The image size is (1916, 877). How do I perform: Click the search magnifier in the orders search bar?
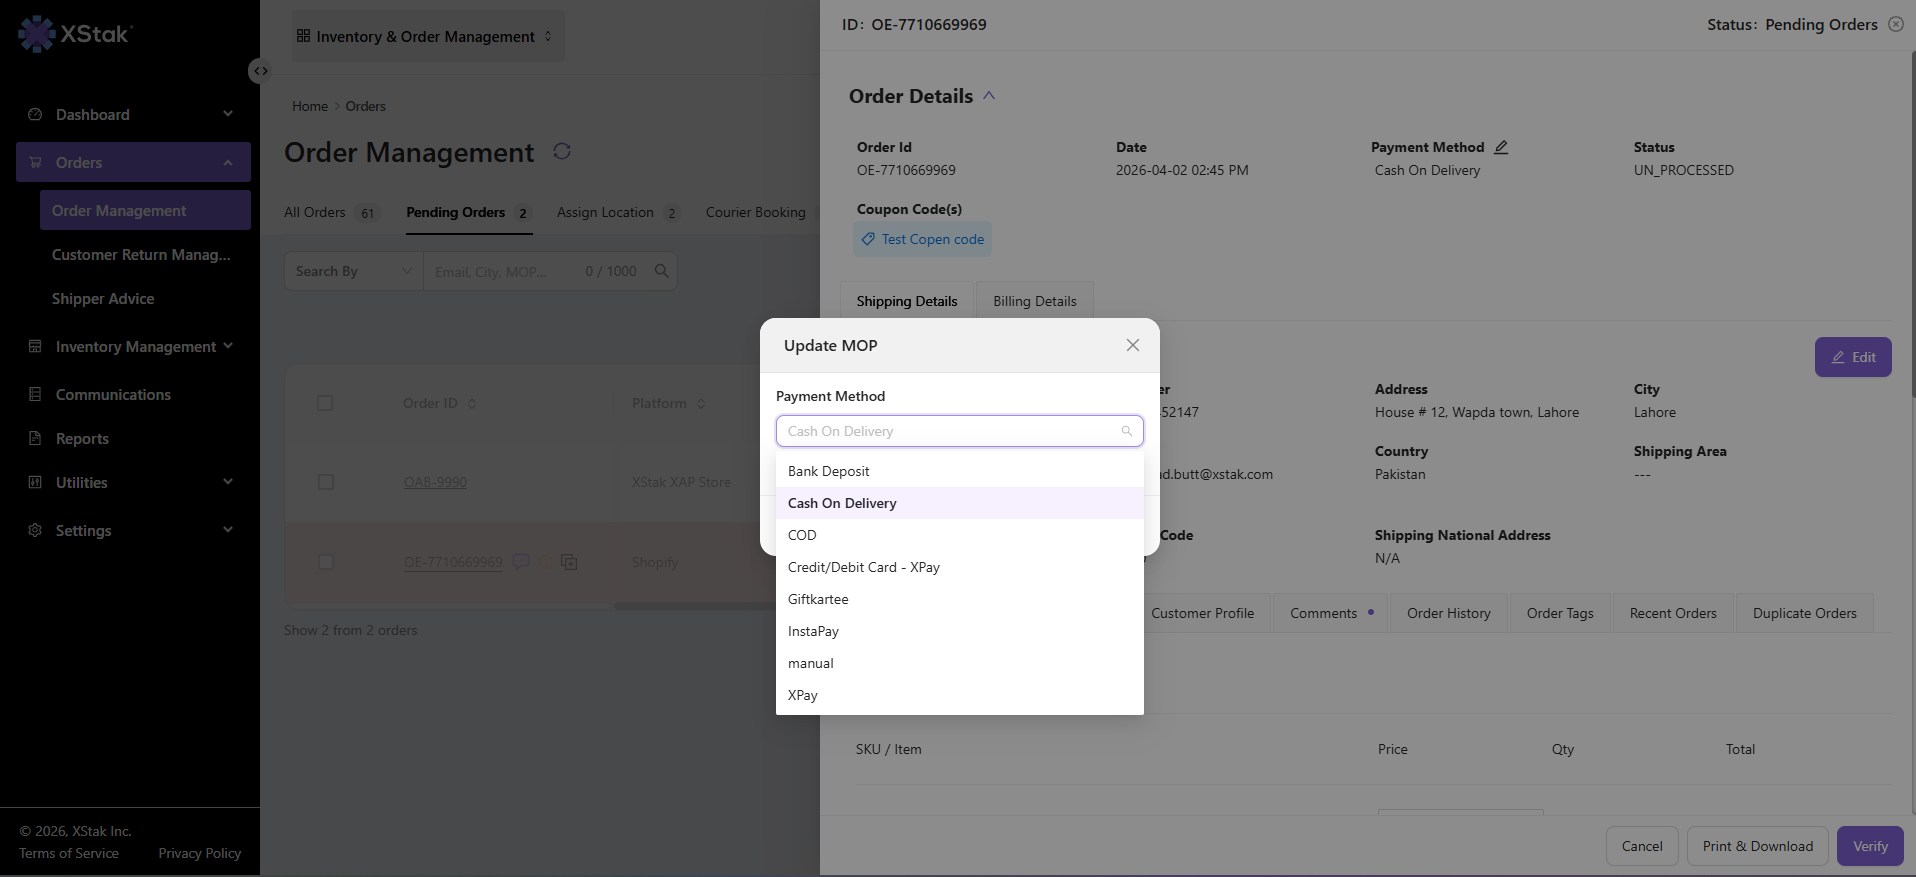[x=661, y=271]
